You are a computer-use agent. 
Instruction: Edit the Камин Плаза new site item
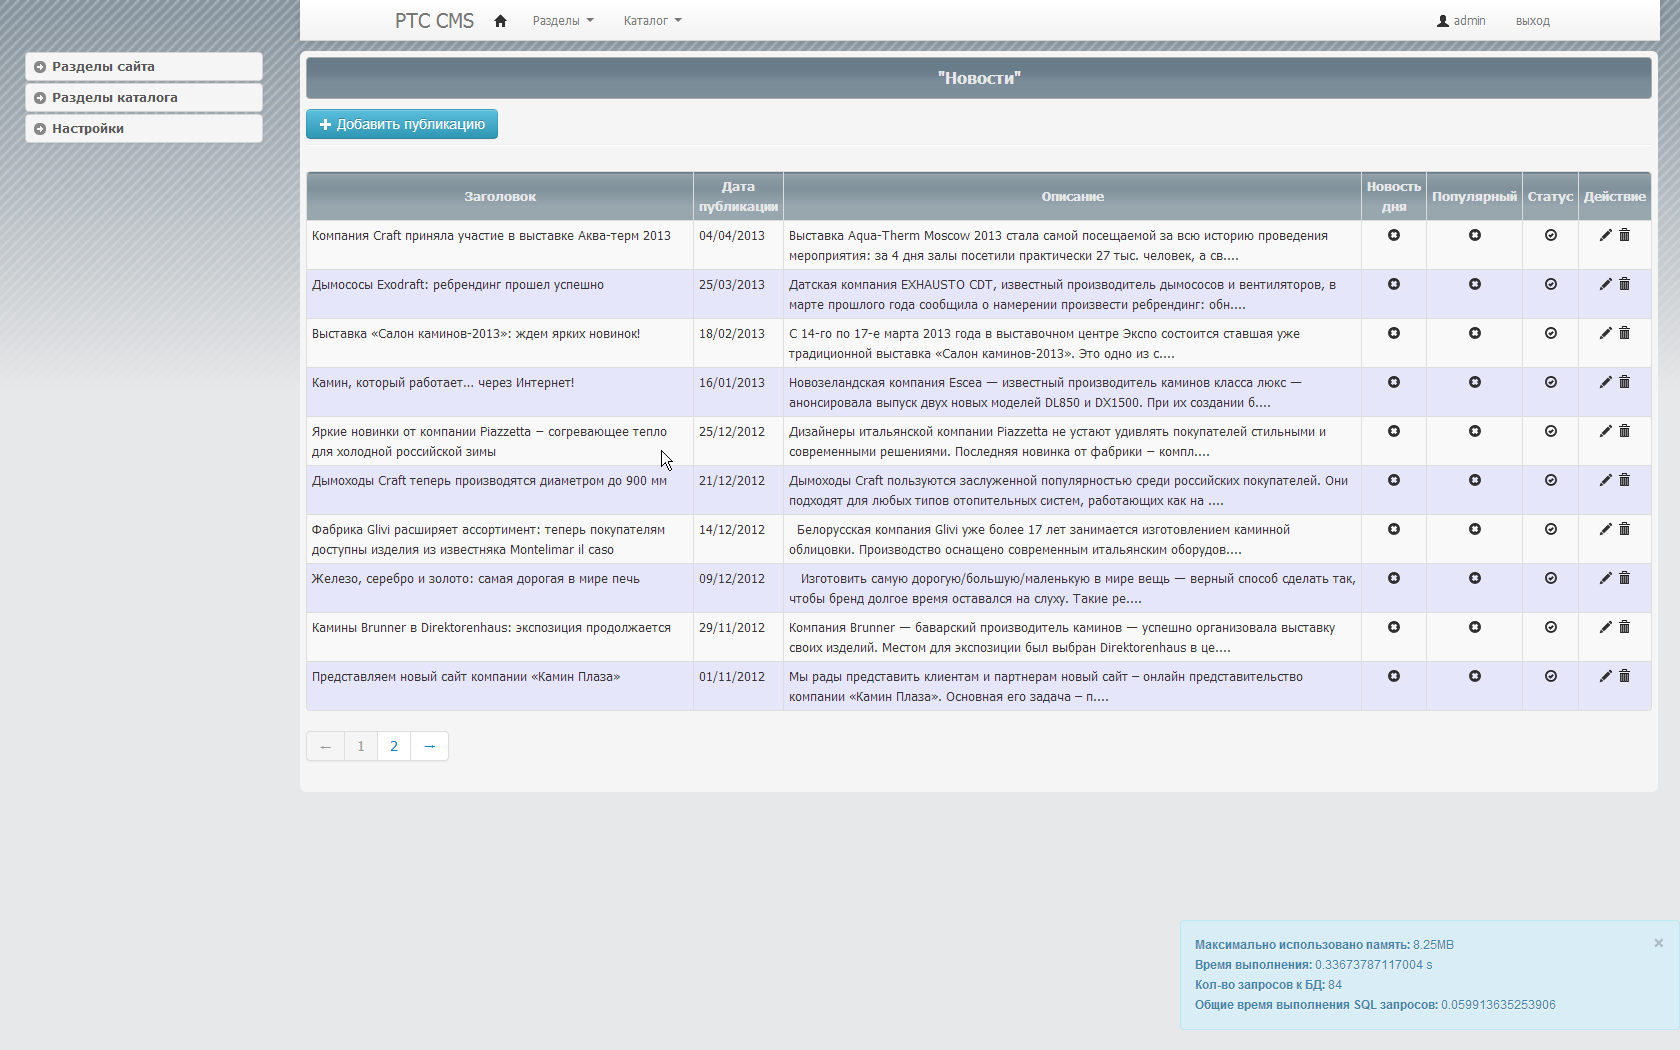tap(1605, 676)
